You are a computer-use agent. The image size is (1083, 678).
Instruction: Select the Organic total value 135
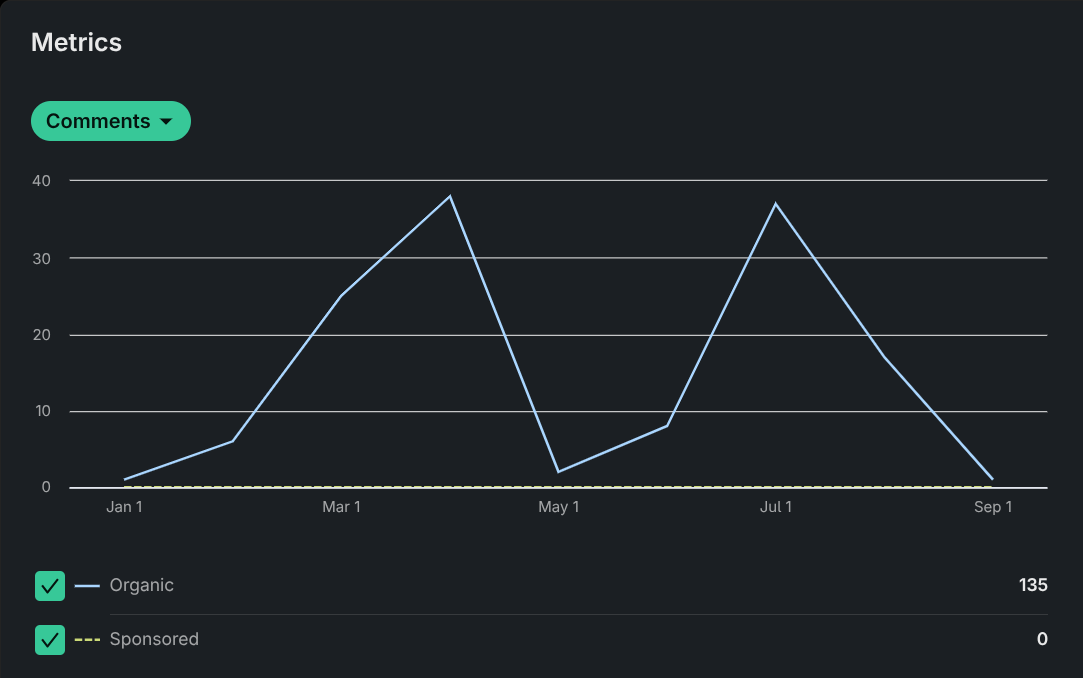click(x=1032, y=586)
